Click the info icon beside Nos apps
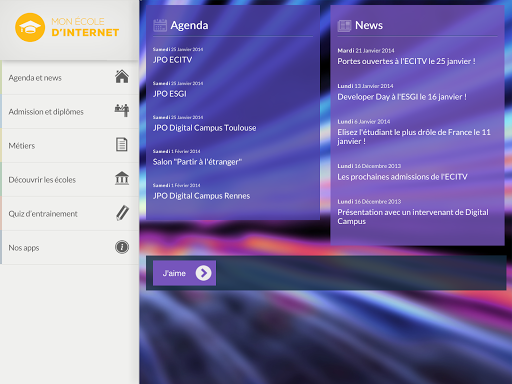Viewport: 512px width, 384px height. pyautogui.click(x=122, y=247)
